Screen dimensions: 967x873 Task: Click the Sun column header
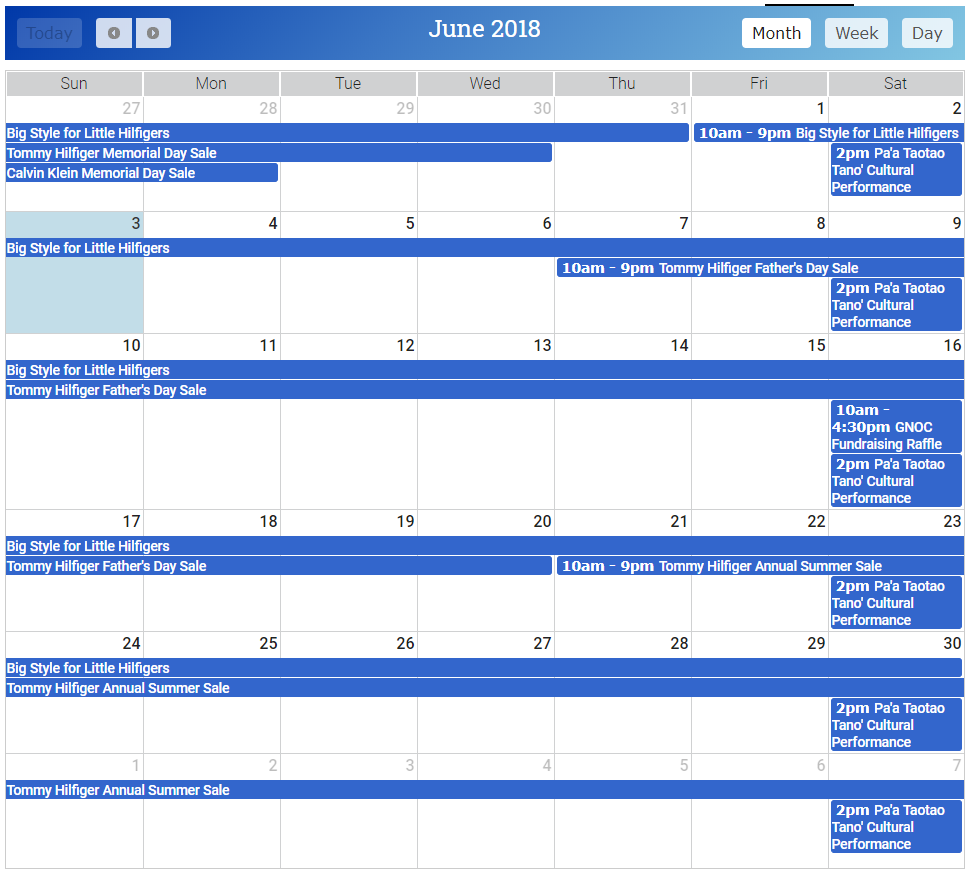74,83
